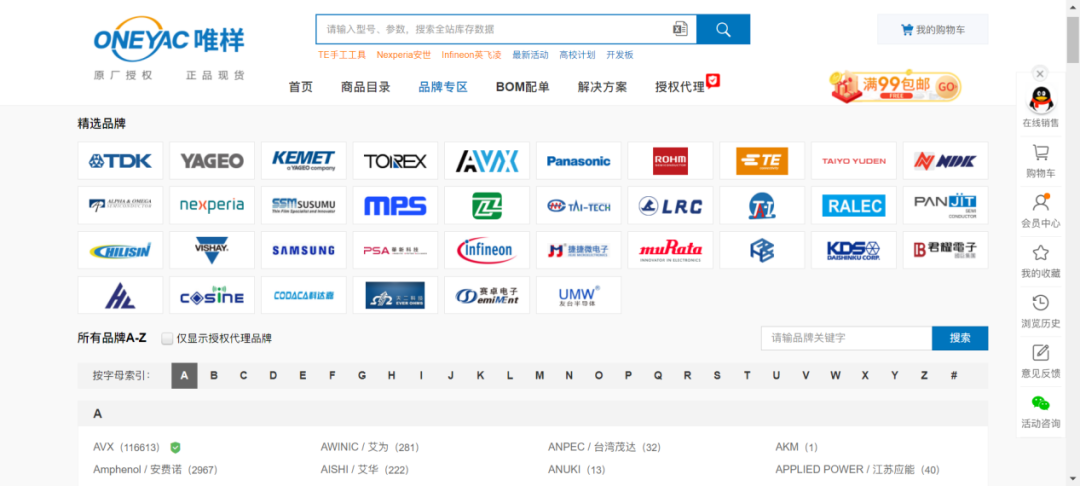Select the KDS Daishinku brand tile

(854, 250)
